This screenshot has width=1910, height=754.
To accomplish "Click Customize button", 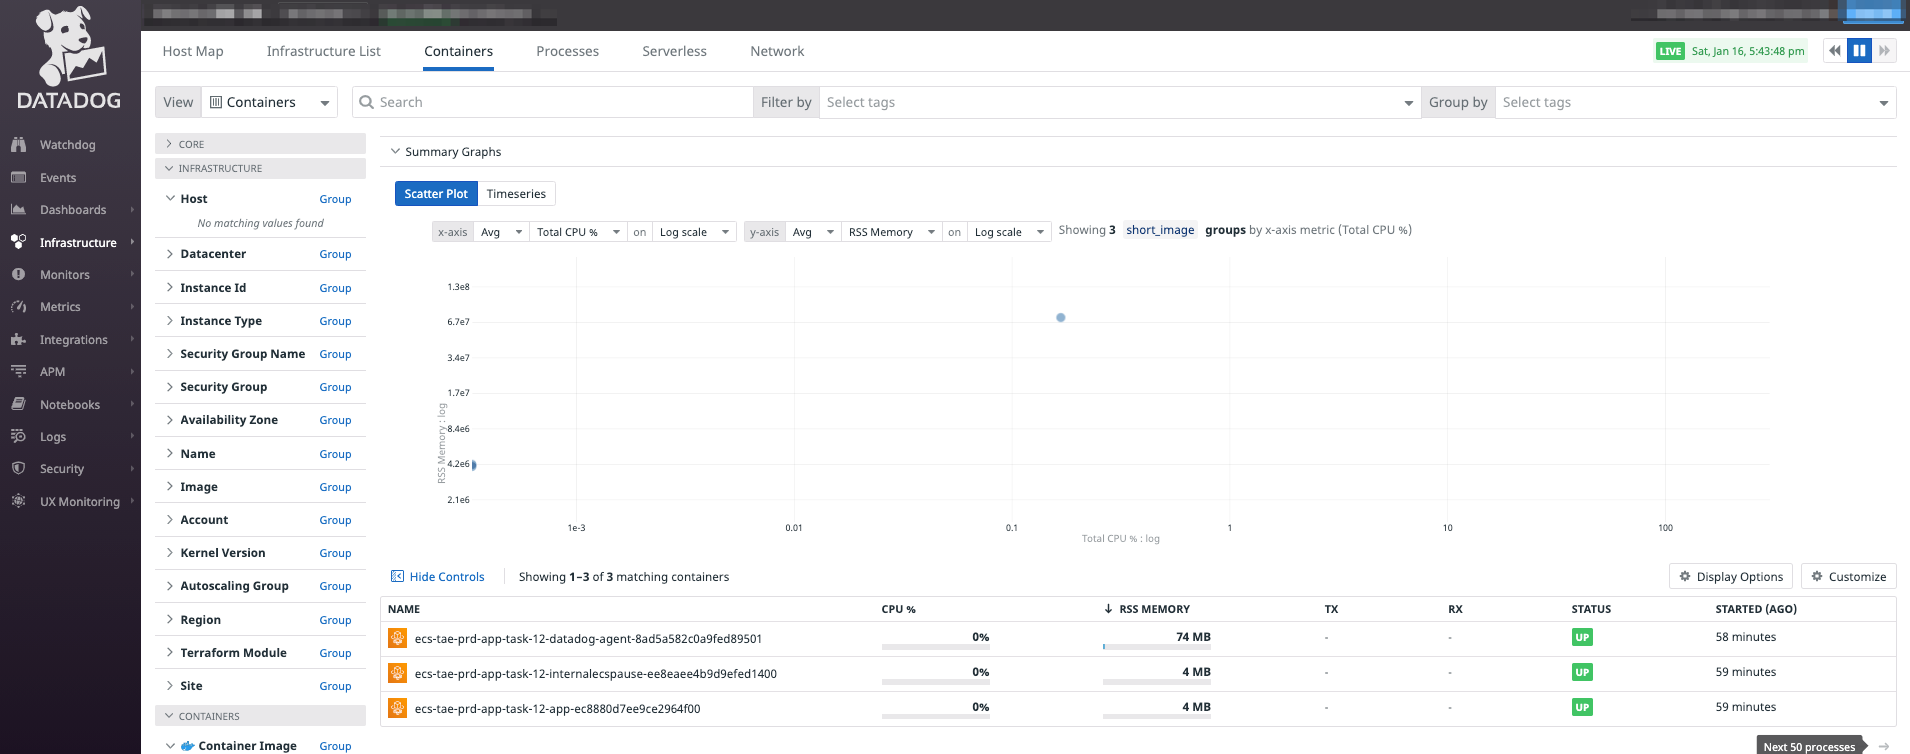I will click(x=1849, y=576).
